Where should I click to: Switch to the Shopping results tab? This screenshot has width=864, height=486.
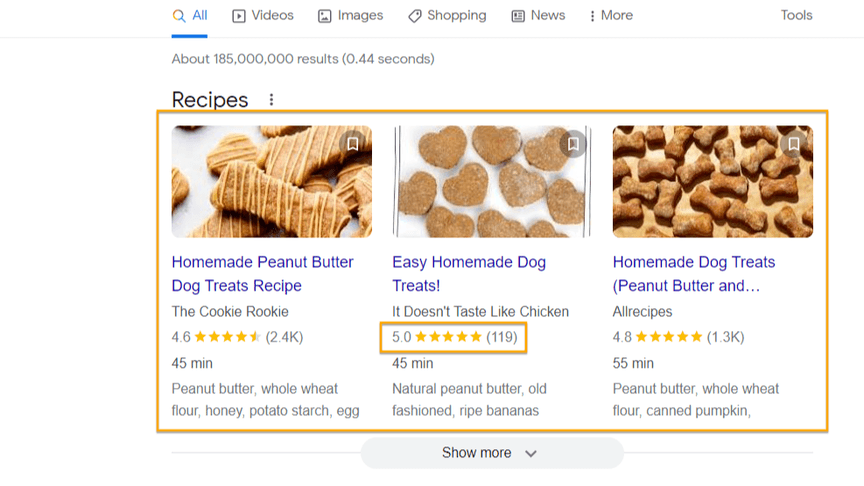tap(447, 15)
